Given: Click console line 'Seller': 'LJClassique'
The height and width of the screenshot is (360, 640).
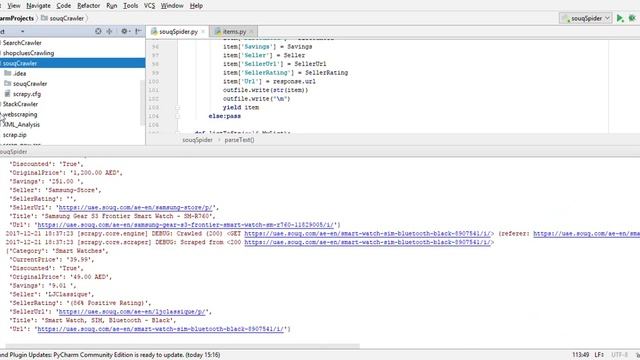Looking at the screenshot, I should 51,294.
